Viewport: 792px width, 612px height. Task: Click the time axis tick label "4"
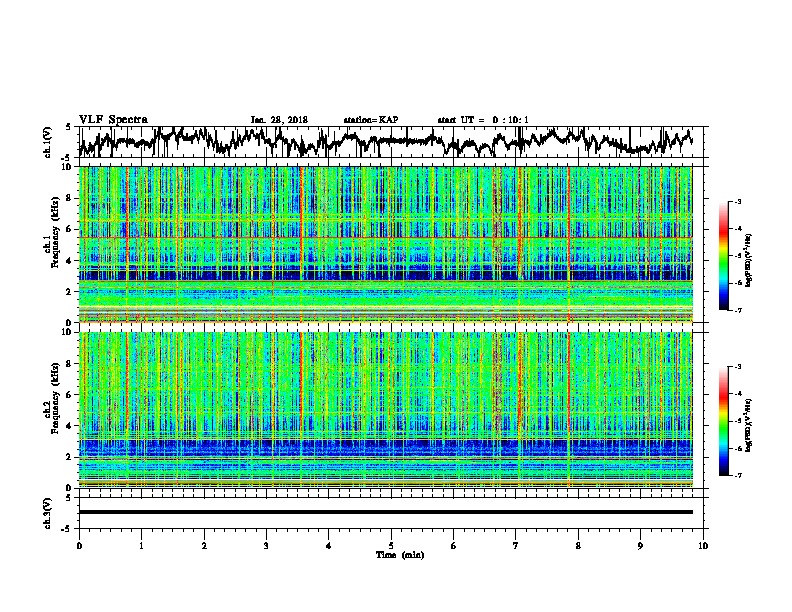pos(329,546)
